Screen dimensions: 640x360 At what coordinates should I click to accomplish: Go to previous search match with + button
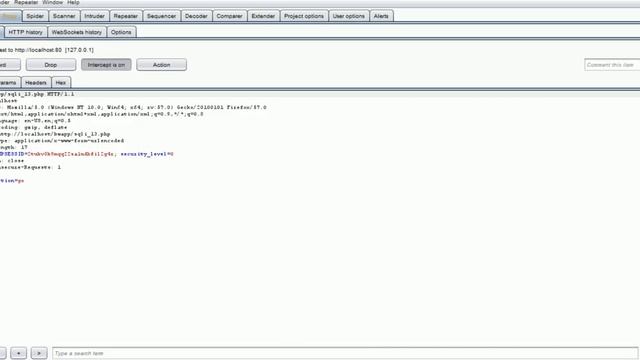18,353
